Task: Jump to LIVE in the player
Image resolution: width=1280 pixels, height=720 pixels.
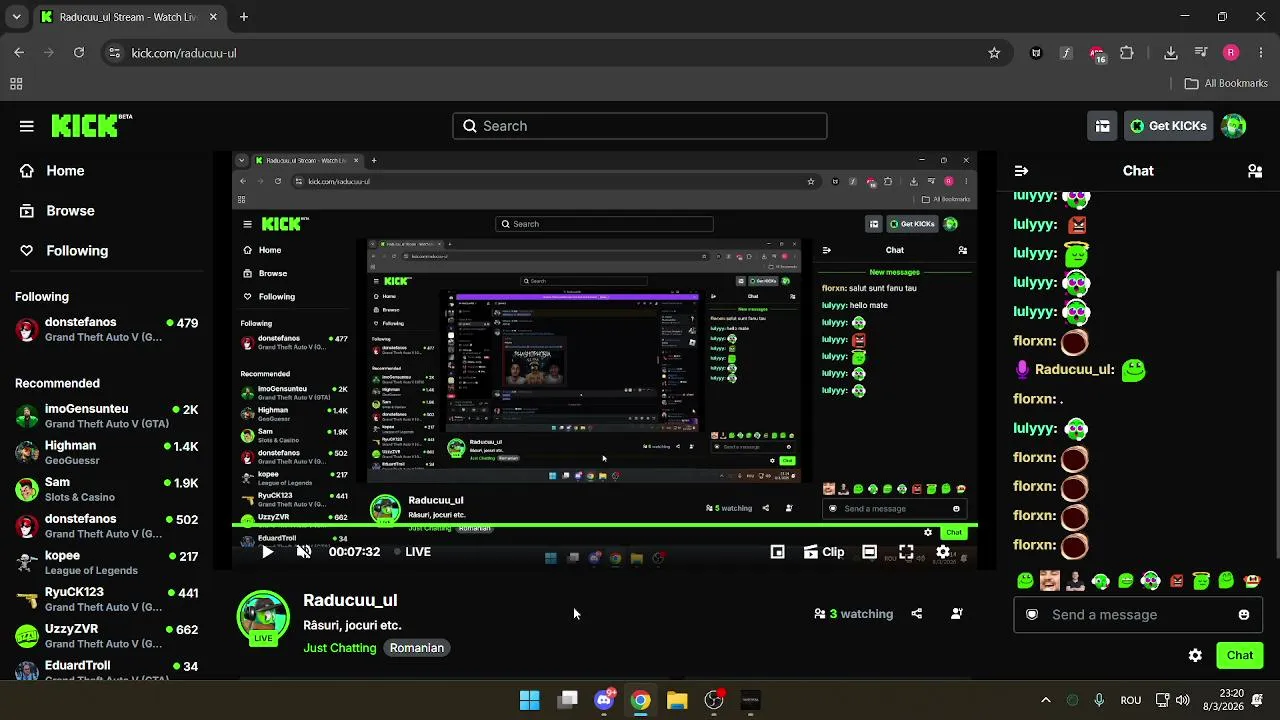Action: (x=412, y=552)
